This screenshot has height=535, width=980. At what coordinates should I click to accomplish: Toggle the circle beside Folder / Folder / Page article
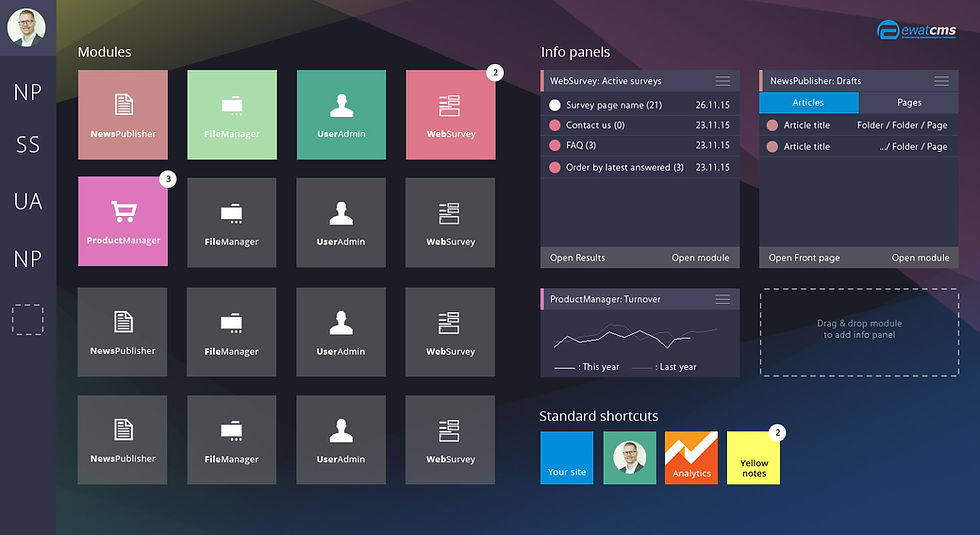(772, 125)
